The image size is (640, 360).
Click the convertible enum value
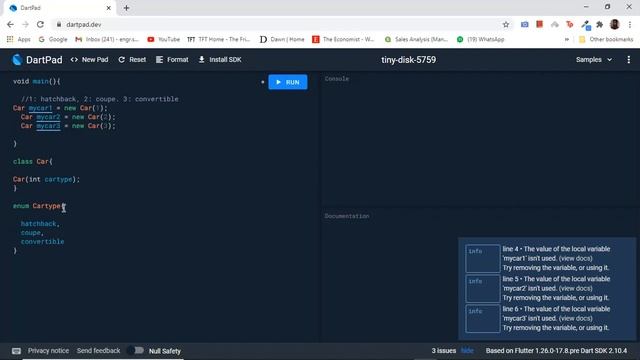pos(42,242)
